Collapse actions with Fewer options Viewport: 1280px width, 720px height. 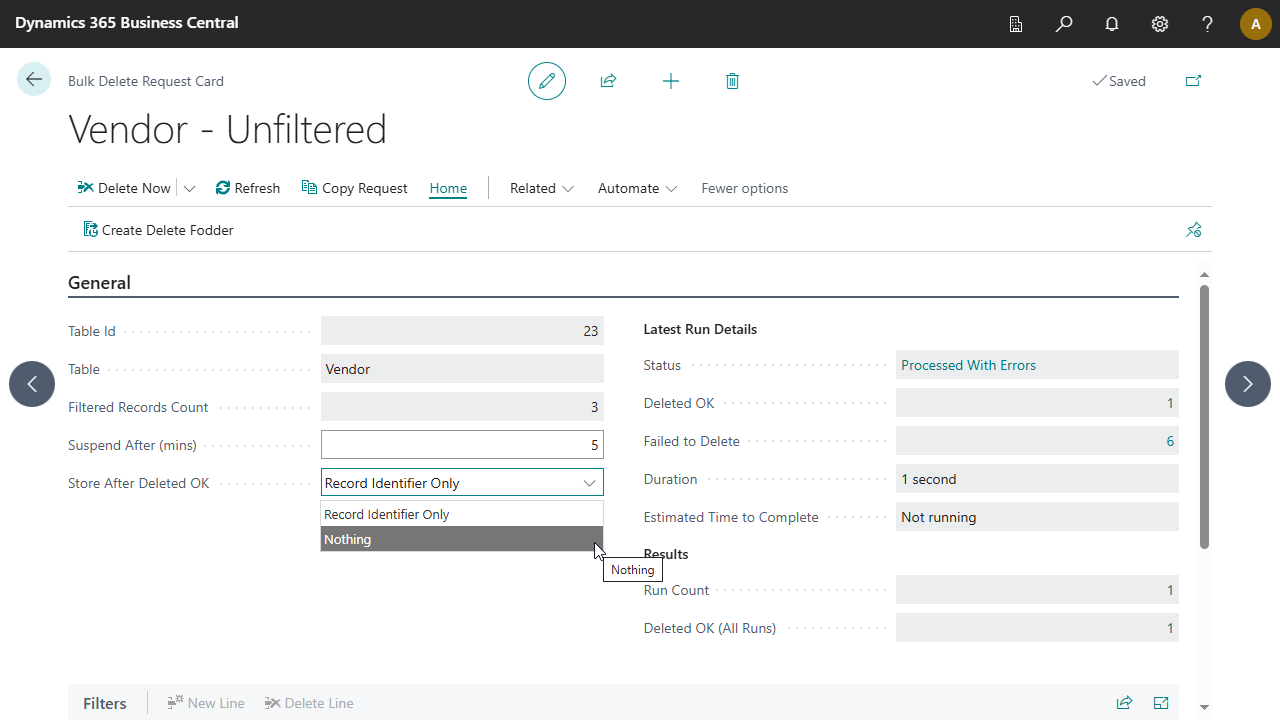pos(744,188)
